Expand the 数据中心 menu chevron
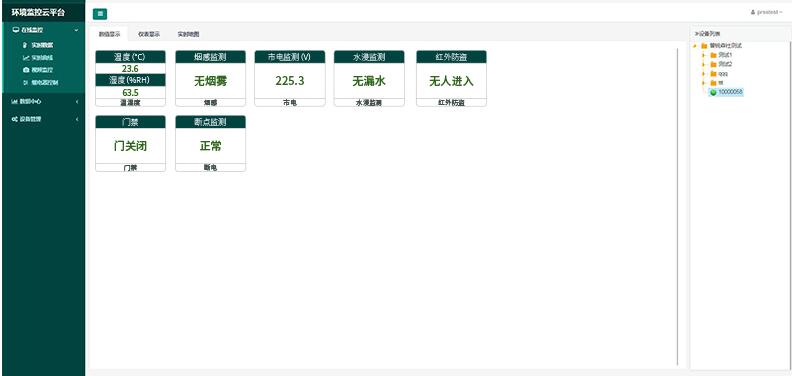This screenshot has height=376, width=798. [77, 101]
